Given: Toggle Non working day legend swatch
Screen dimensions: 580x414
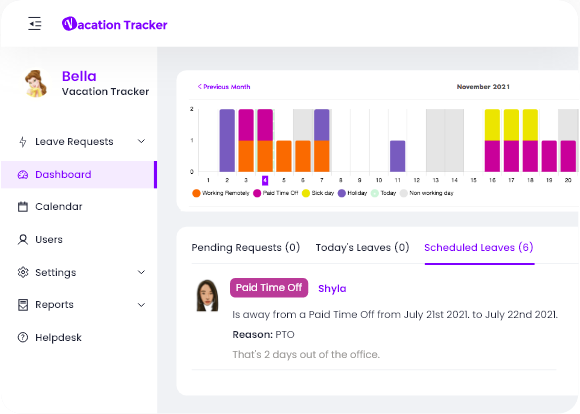Looking at the screenshot, I should 404,193.
